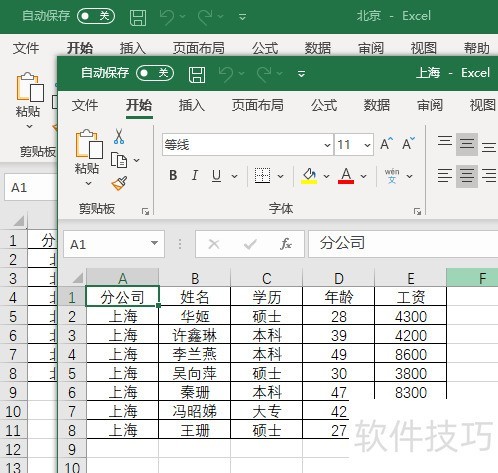The width and height of the screenshot is (498, 473).
Task: Decrease font size with the smaller A
Action: click(409, 144)
